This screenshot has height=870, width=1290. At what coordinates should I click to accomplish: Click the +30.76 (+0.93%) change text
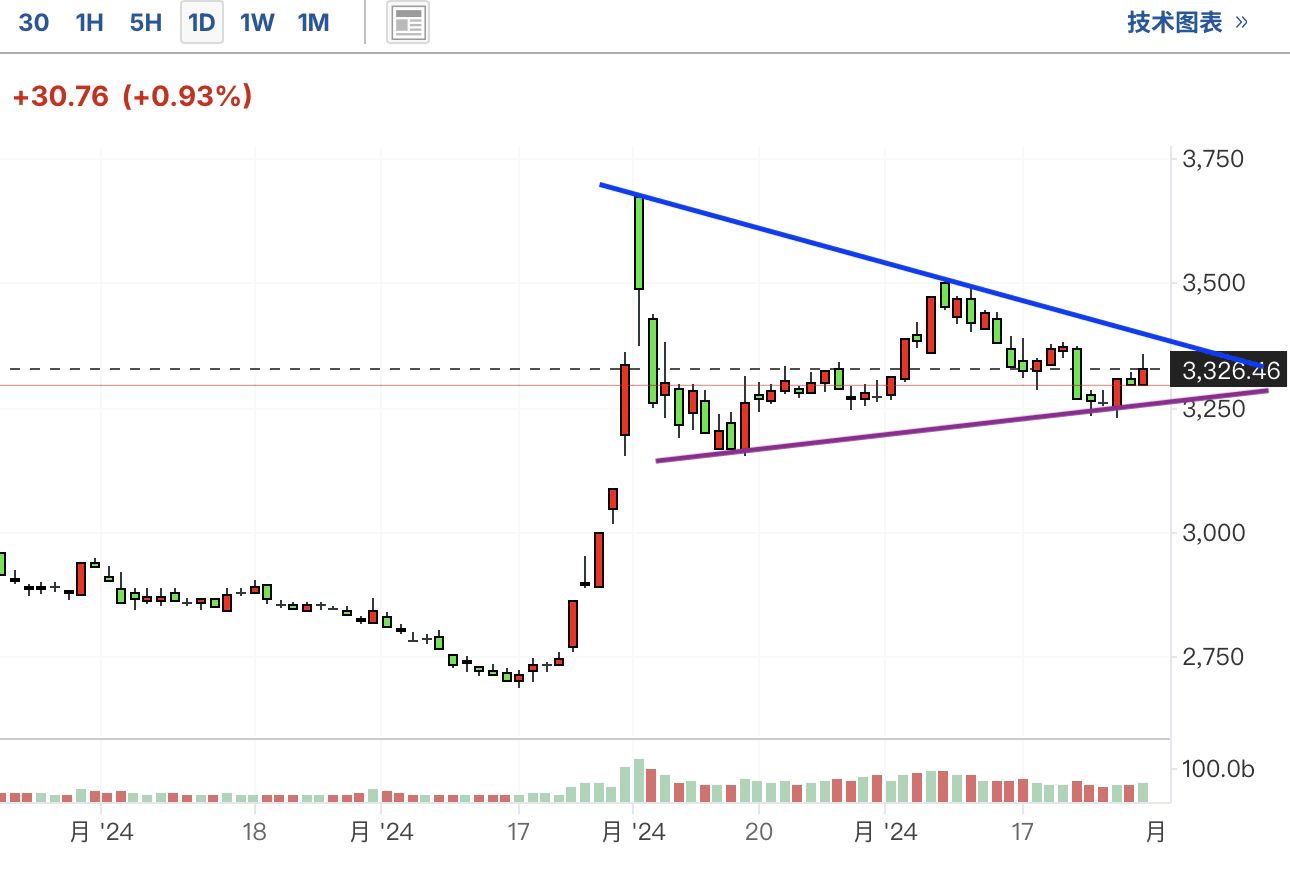pos(132,97)
